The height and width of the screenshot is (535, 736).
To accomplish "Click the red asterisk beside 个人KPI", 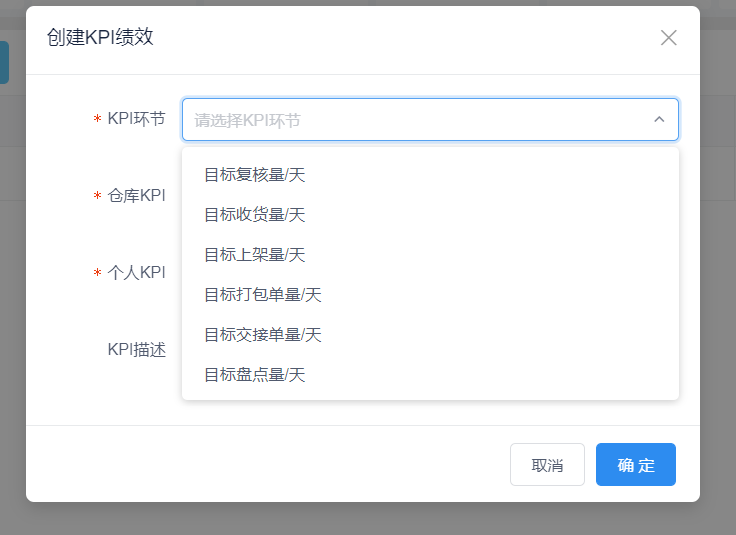I will pyautogui.click(x=98, y=273).
